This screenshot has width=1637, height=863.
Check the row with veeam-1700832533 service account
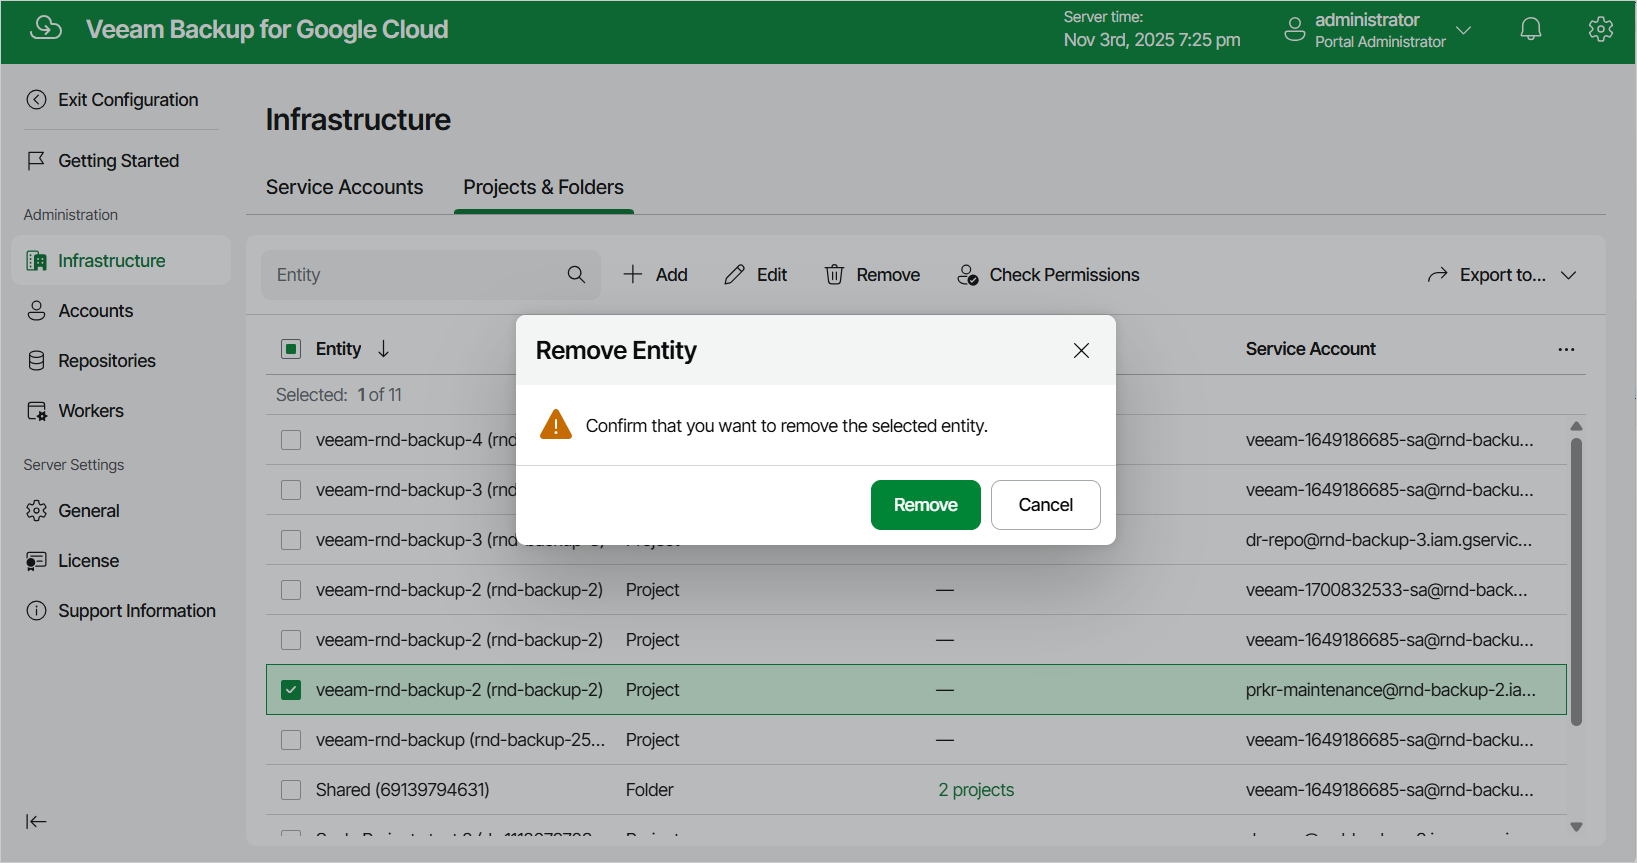point(291,590)
